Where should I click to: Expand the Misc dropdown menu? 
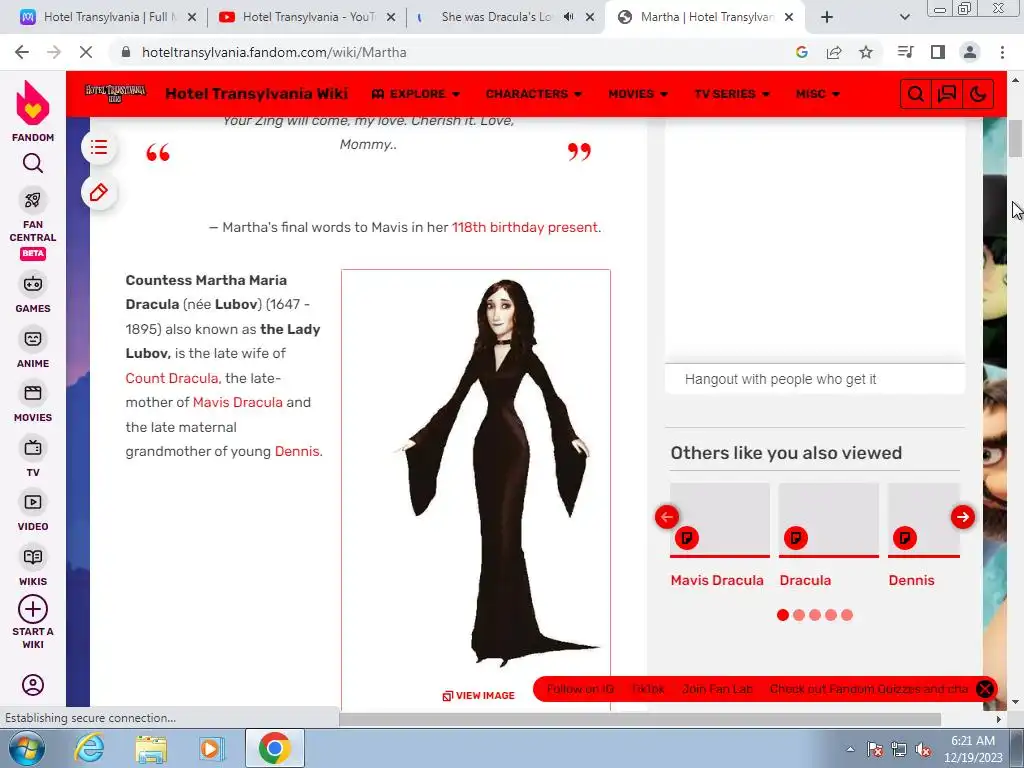click(x=818, y=94)
